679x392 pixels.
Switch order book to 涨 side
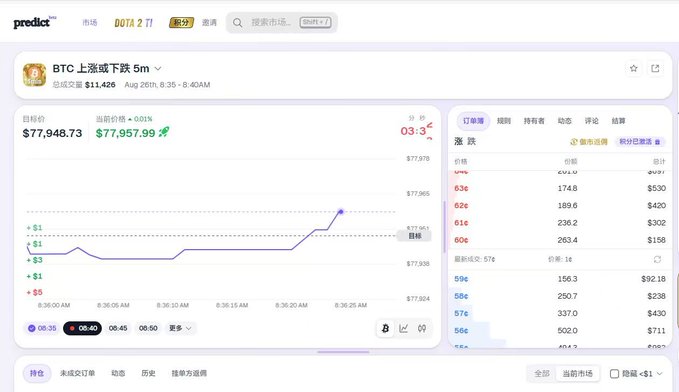point(459,141)
